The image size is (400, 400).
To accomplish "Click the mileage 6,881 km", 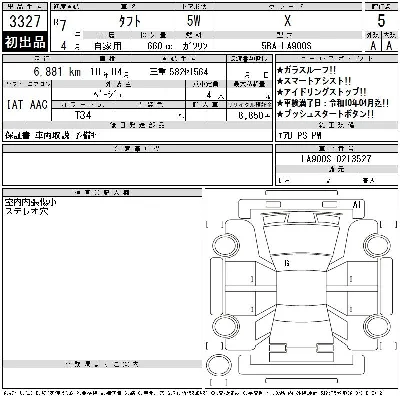I will coord(57,72).
